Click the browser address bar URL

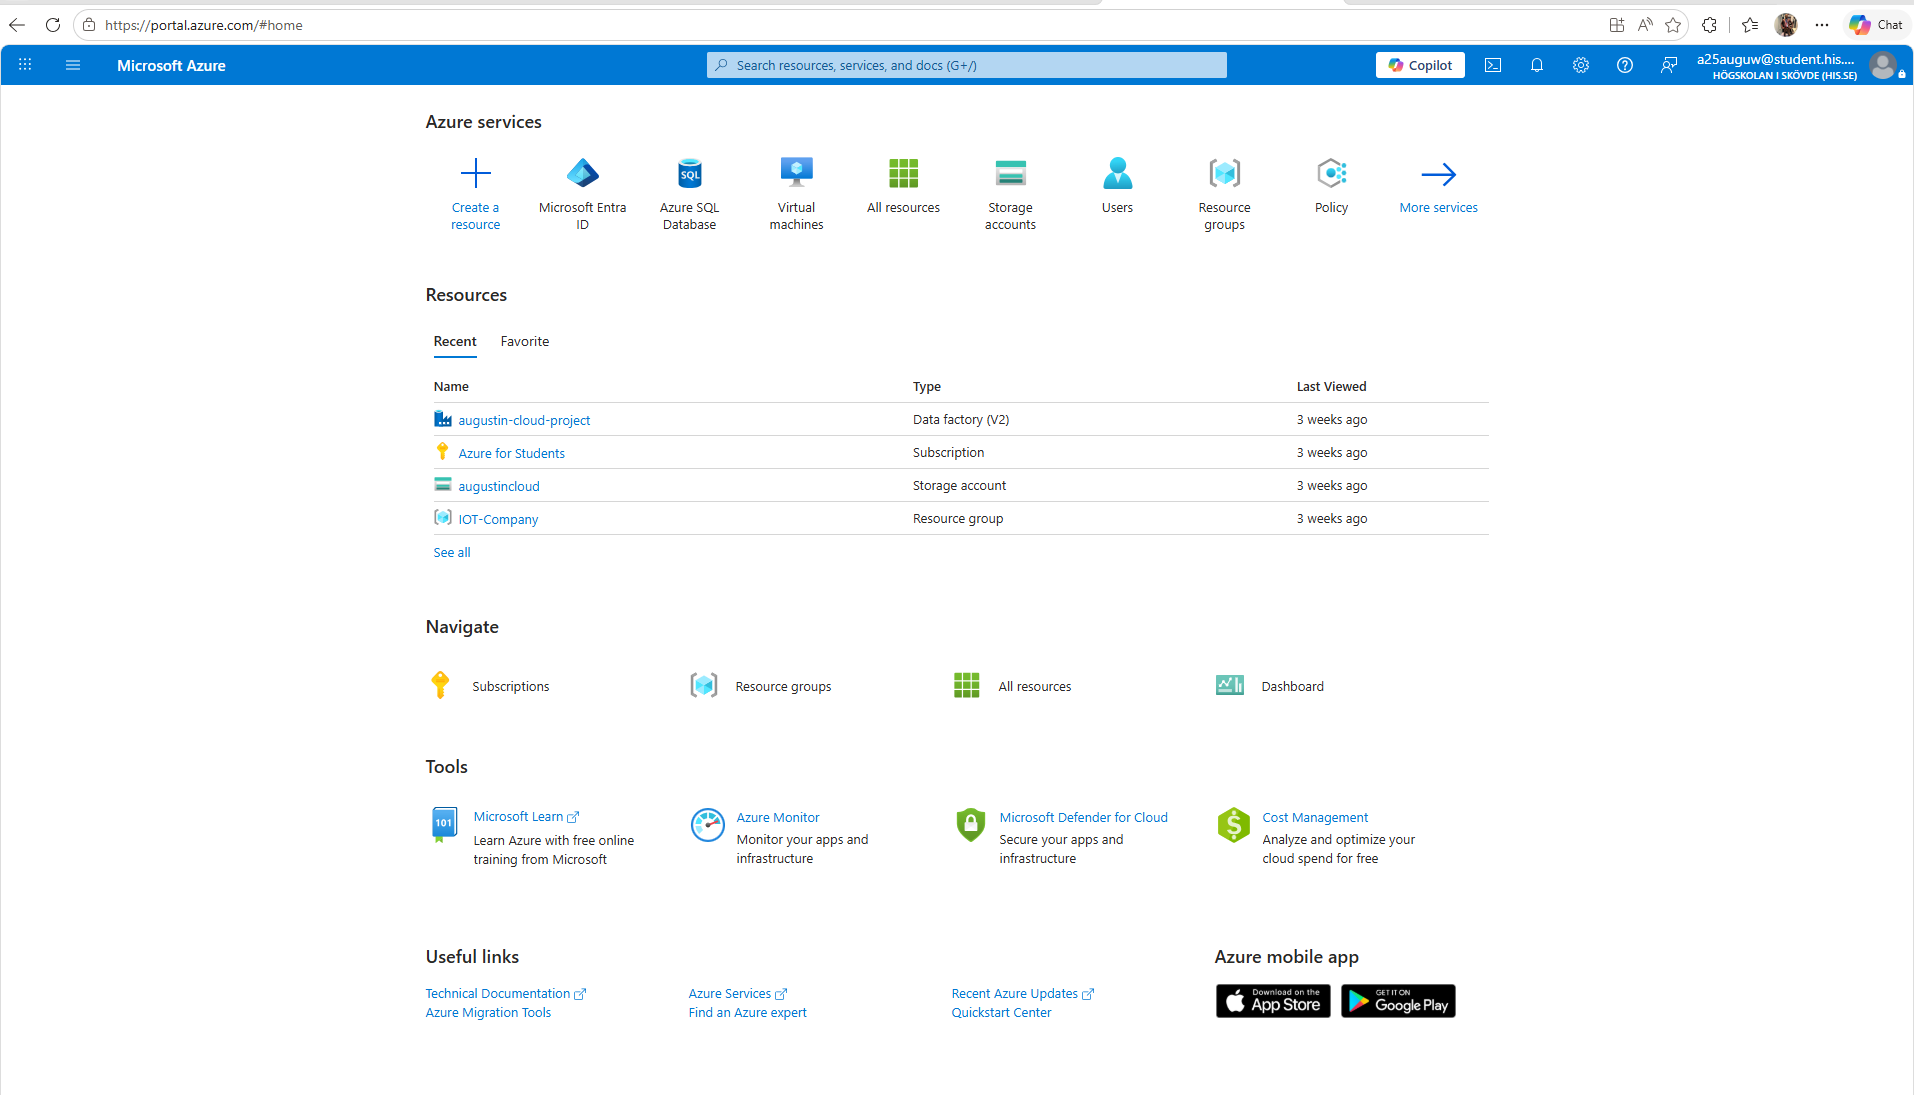(x=204, y=25)
